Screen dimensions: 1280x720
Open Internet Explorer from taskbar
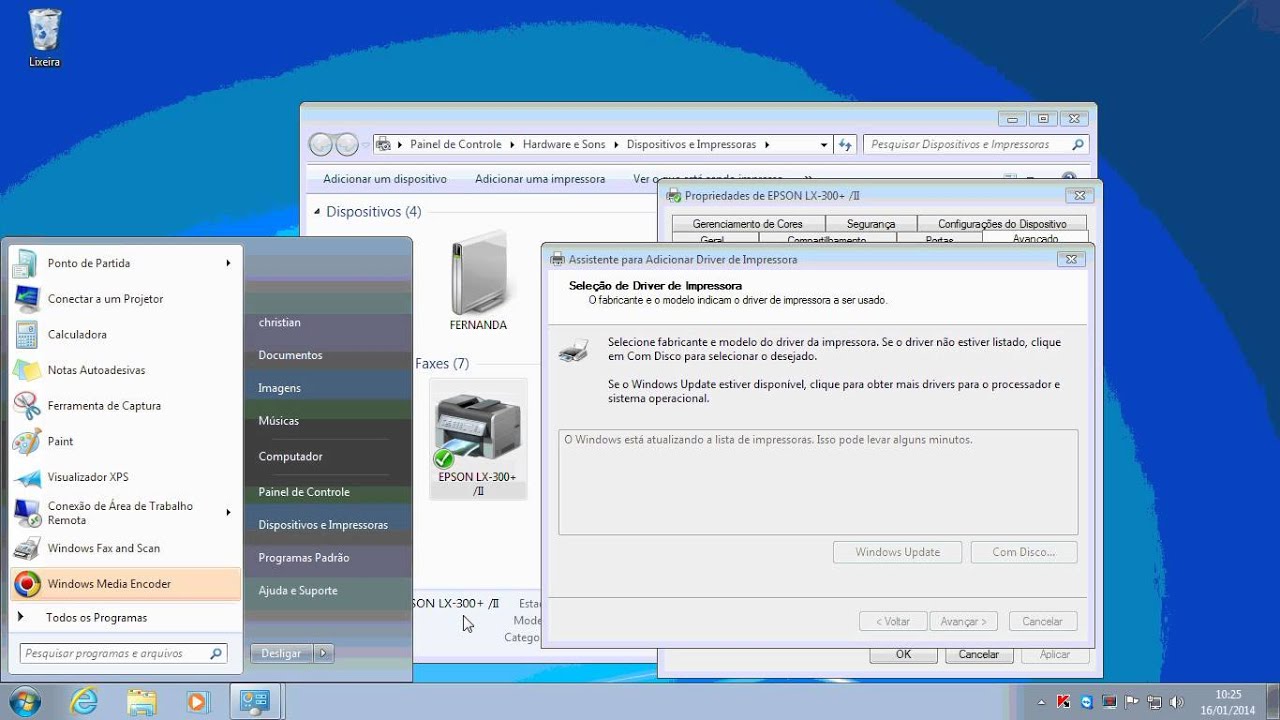coord(85,701)
